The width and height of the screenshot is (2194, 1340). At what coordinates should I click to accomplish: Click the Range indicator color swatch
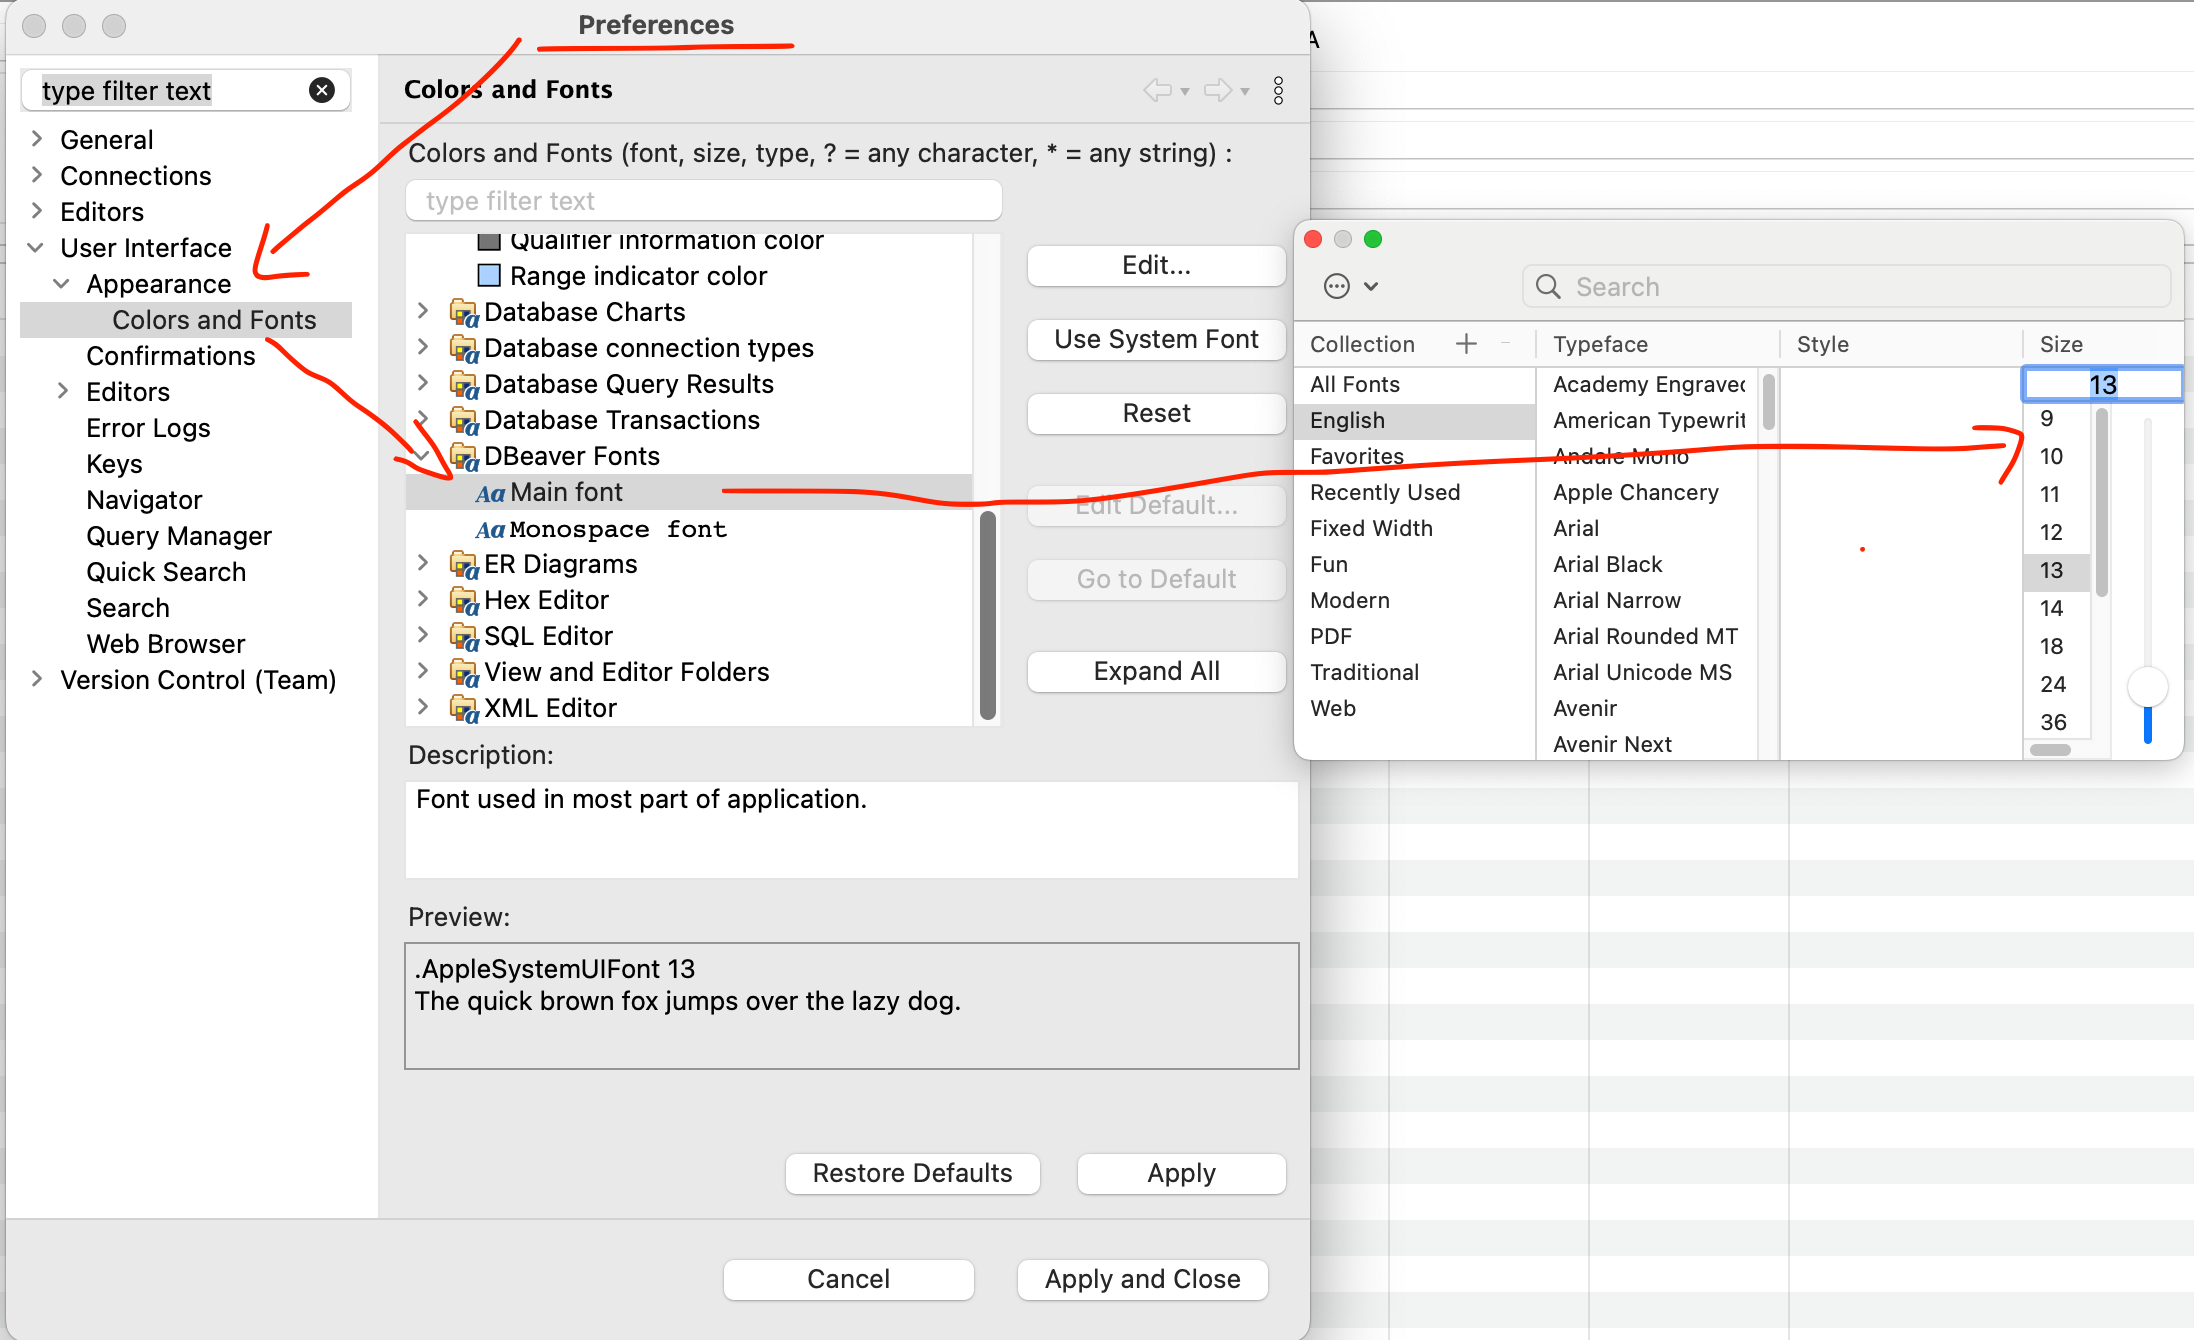[487, 275]
